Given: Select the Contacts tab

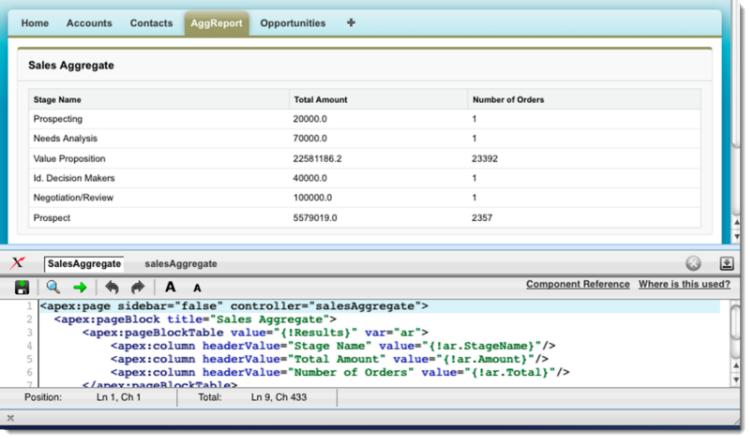Looking at the screenshot, I should pos(150,23).
